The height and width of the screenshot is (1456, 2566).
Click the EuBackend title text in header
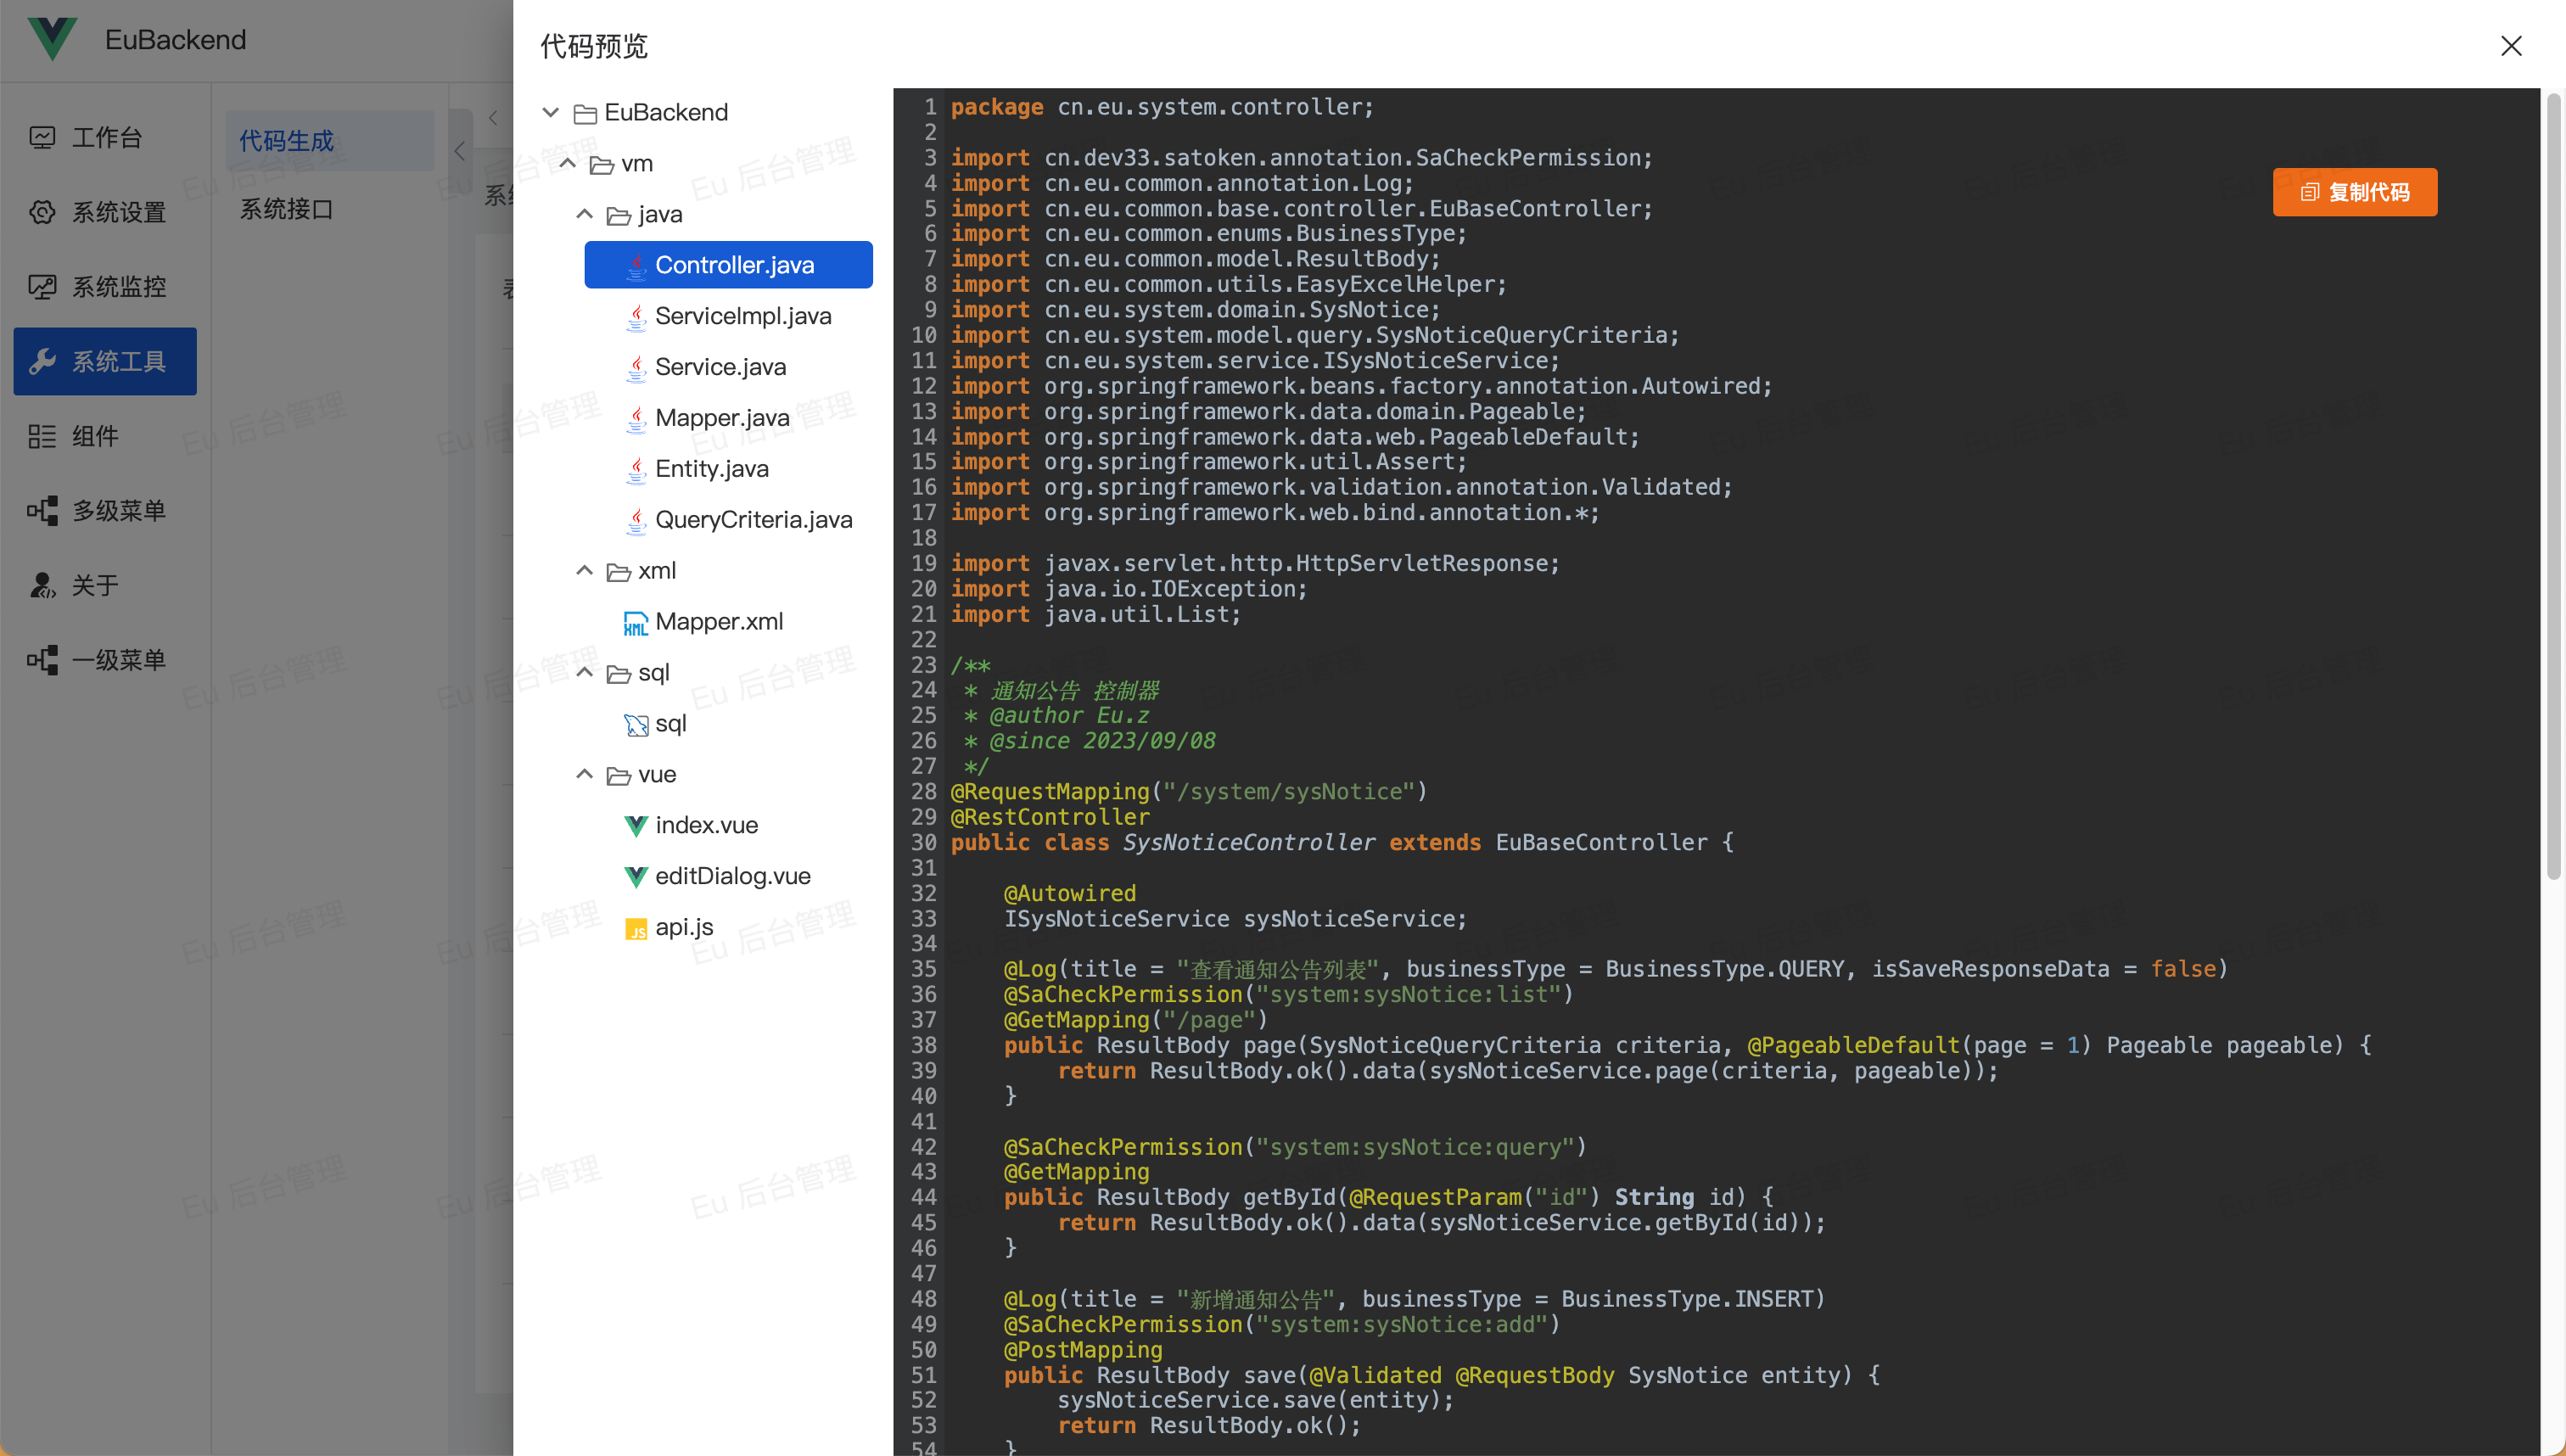175,40
